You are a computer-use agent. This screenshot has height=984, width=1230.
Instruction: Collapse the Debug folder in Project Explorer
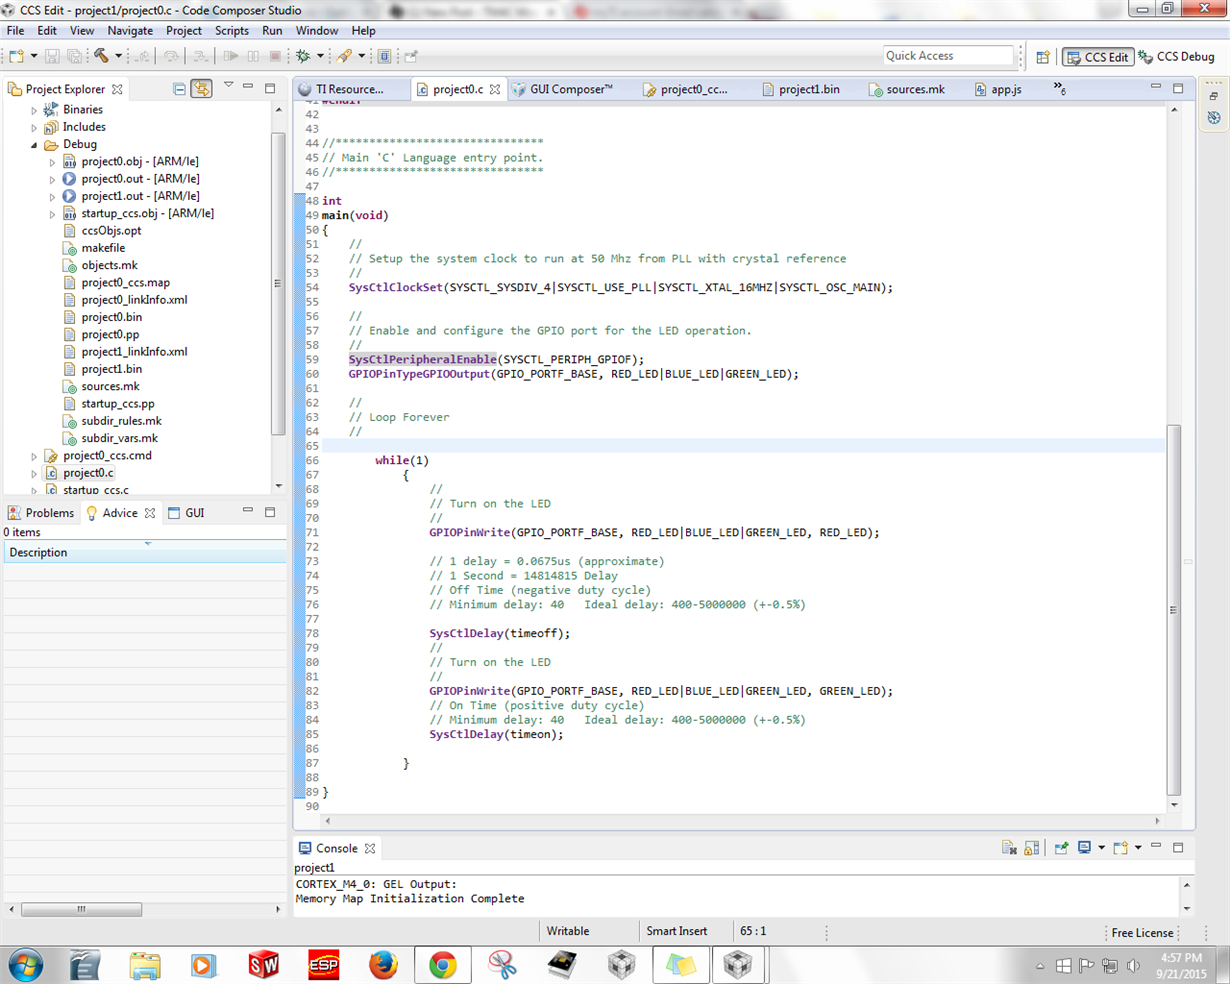click(34, 145)
